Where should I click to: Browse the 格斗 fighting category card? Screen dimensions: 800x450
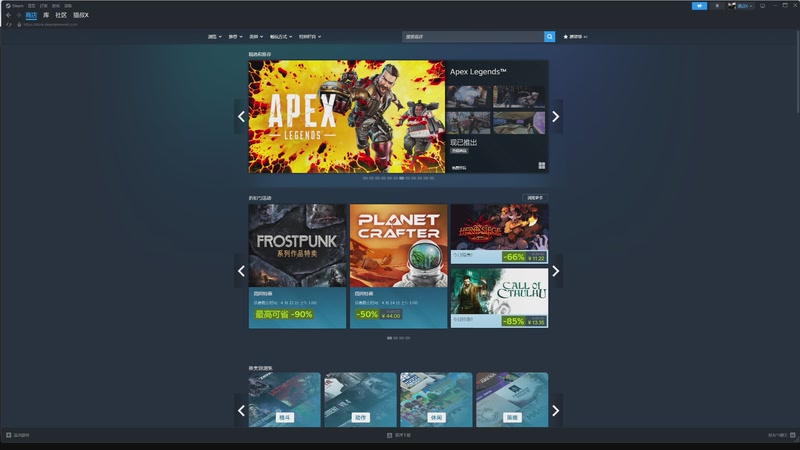[x=285, y=399]
